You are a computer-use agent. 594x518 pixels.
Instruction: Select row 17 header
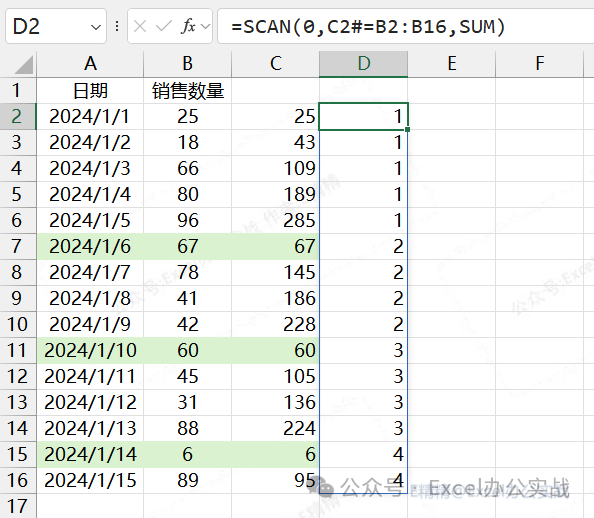[x=18, y=506]
